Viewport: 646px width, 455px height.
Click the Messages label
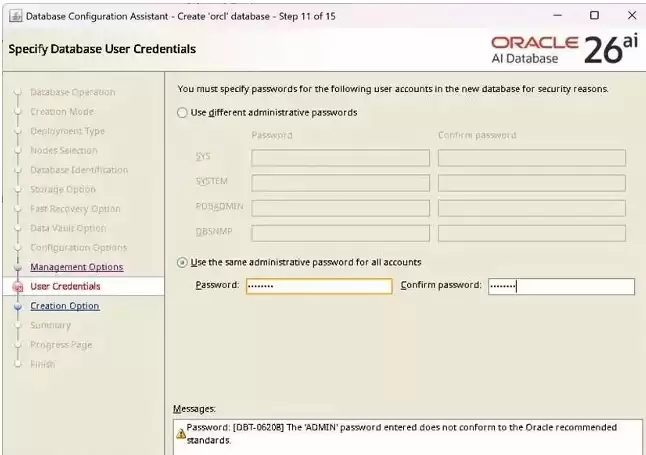coord(194,409)
